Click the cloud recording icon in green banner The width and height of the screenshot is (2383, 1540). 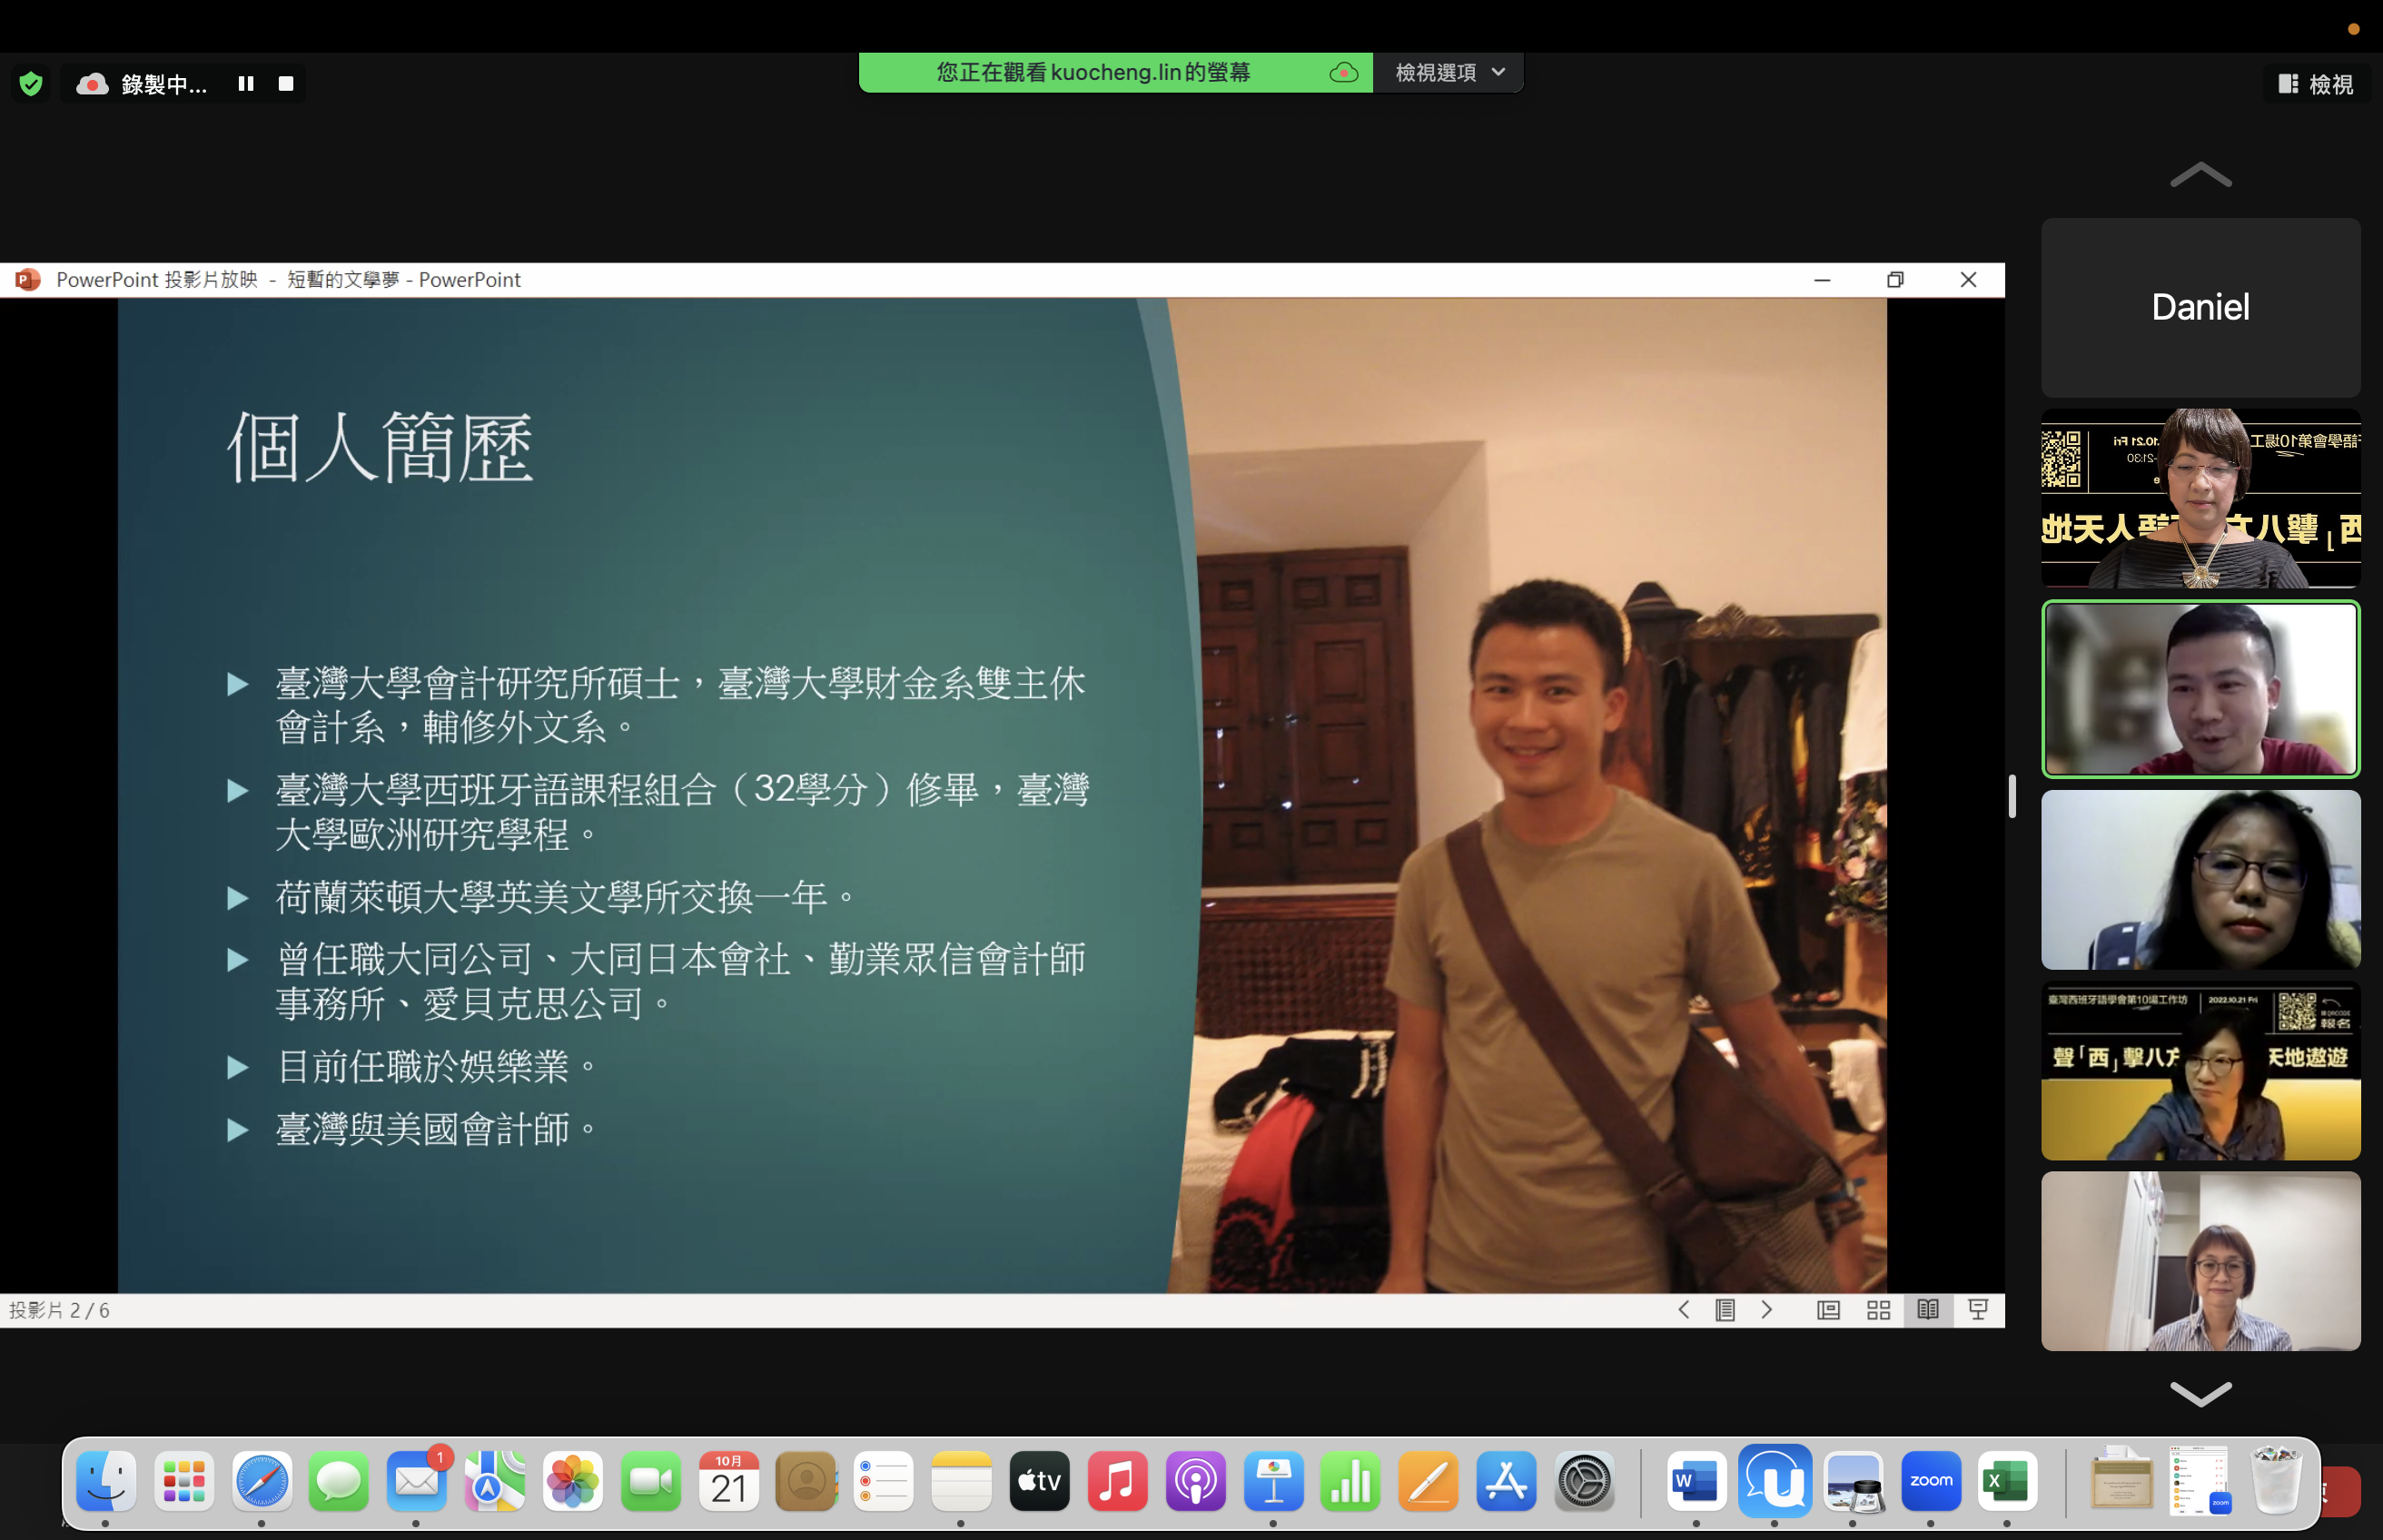pos(1344,72)
